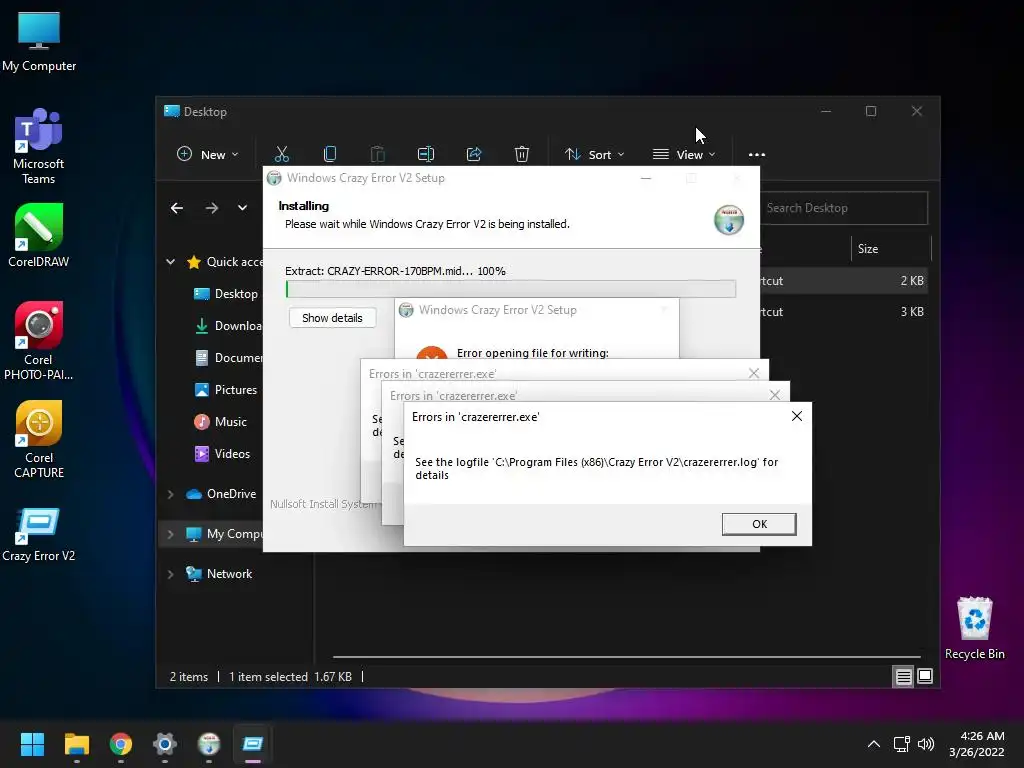Close the front crazererrer.exe error dialog

[797, 416]
